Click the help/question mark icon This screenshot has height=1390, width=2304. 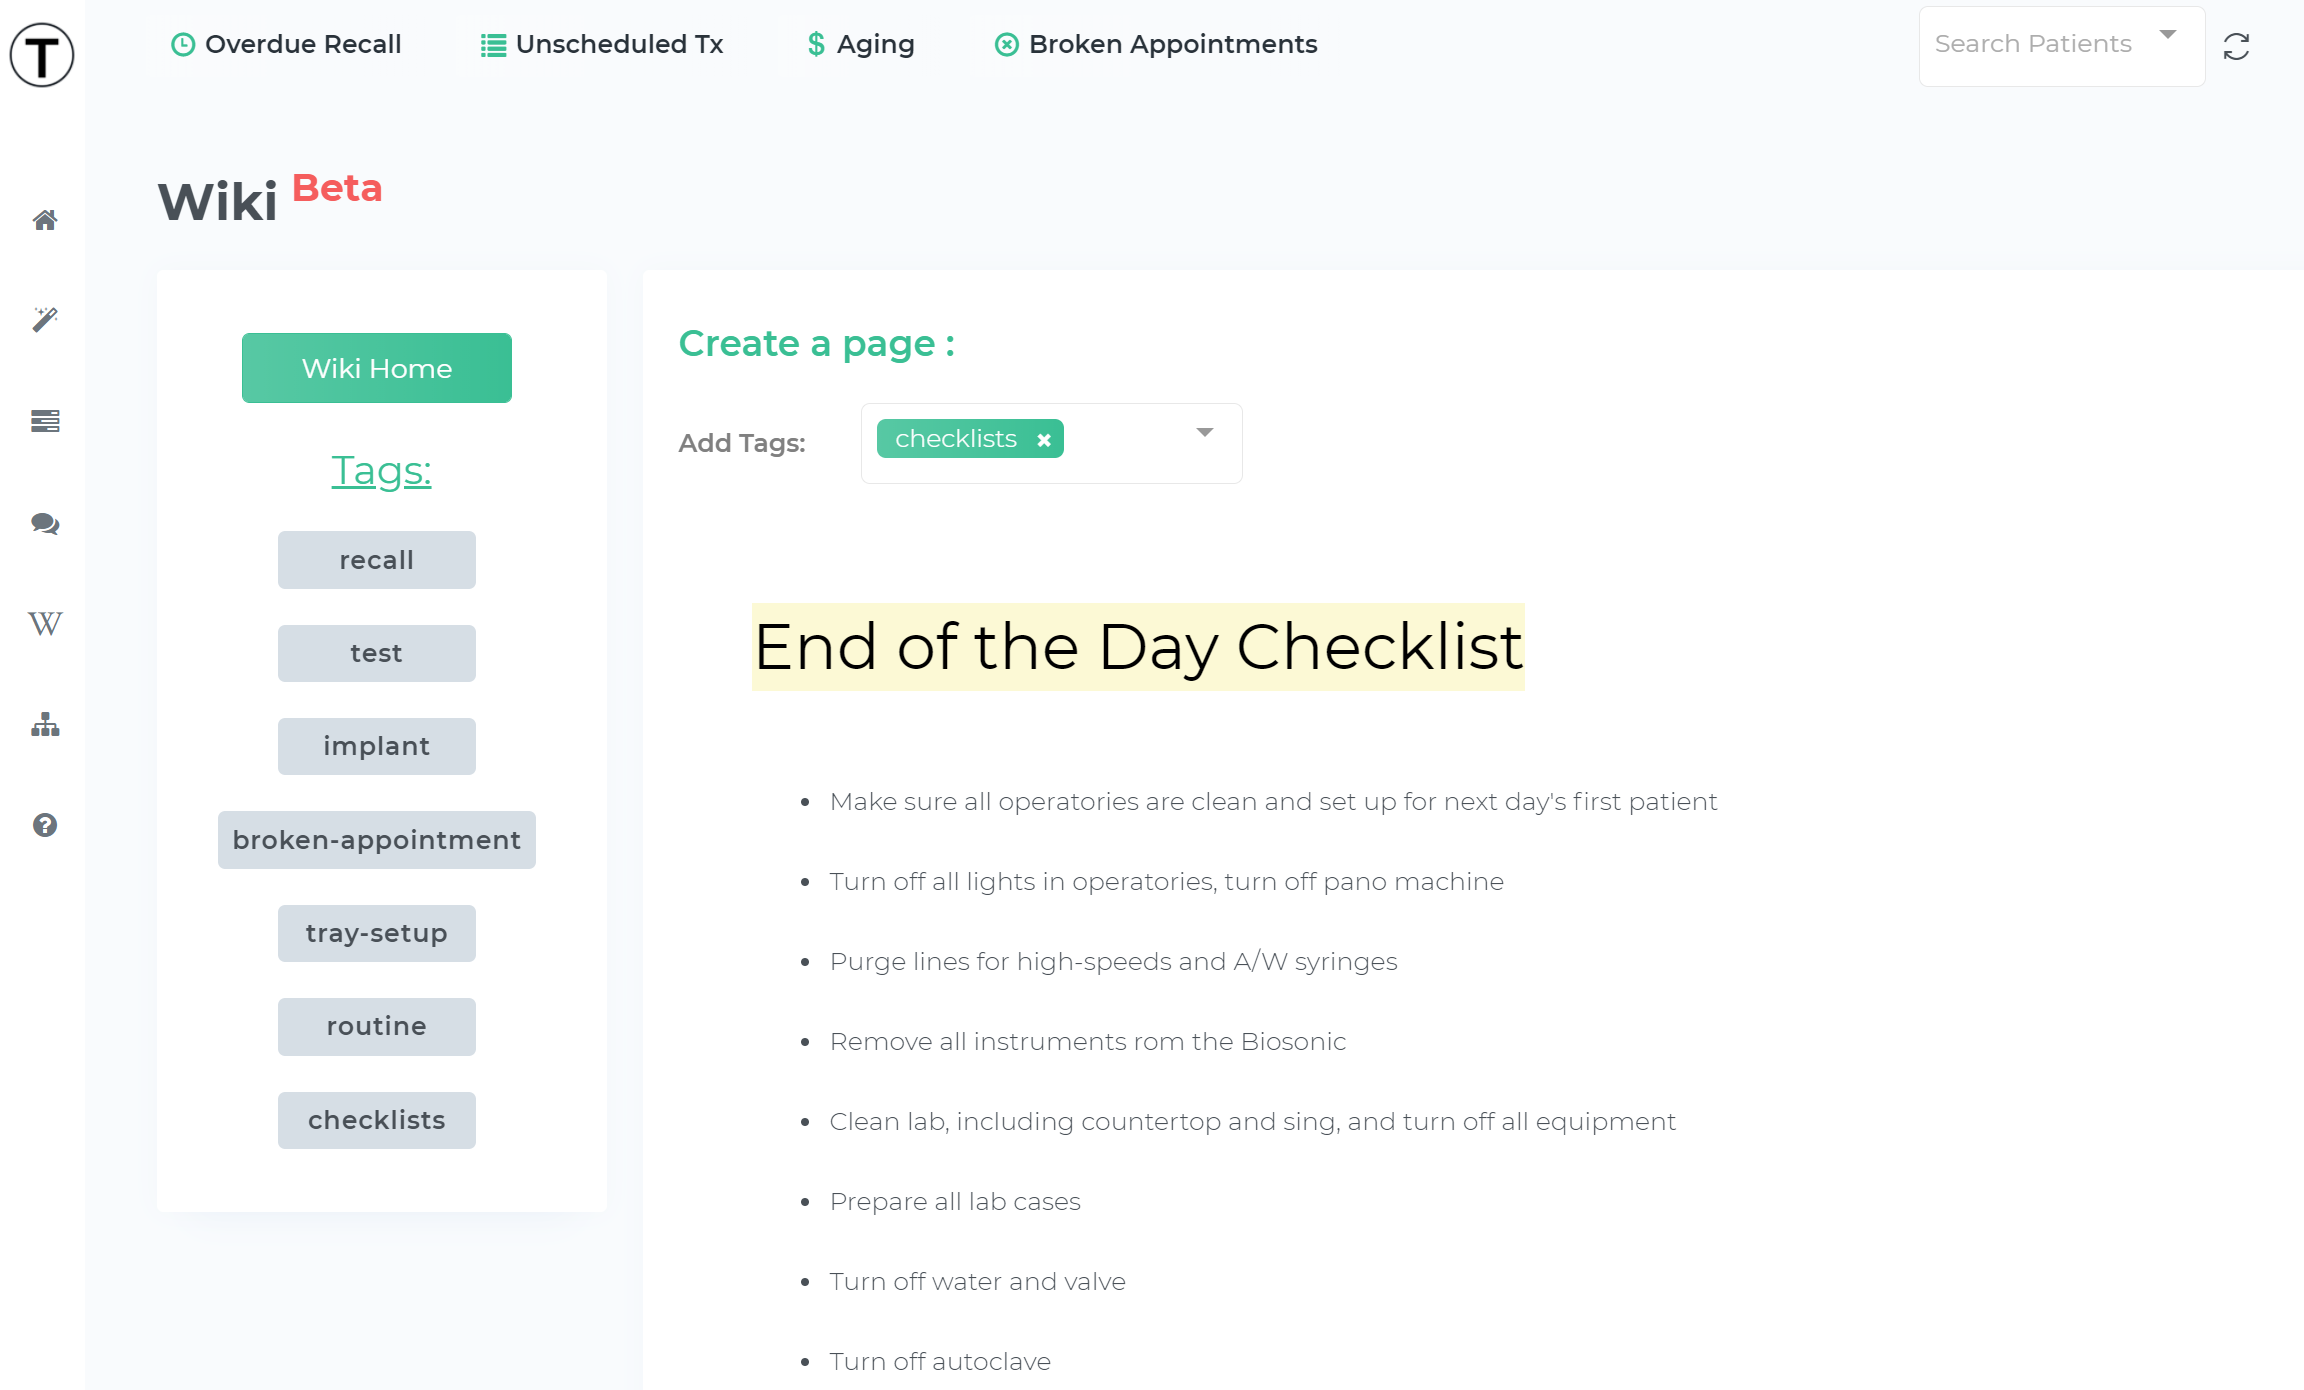click(44, 824)
